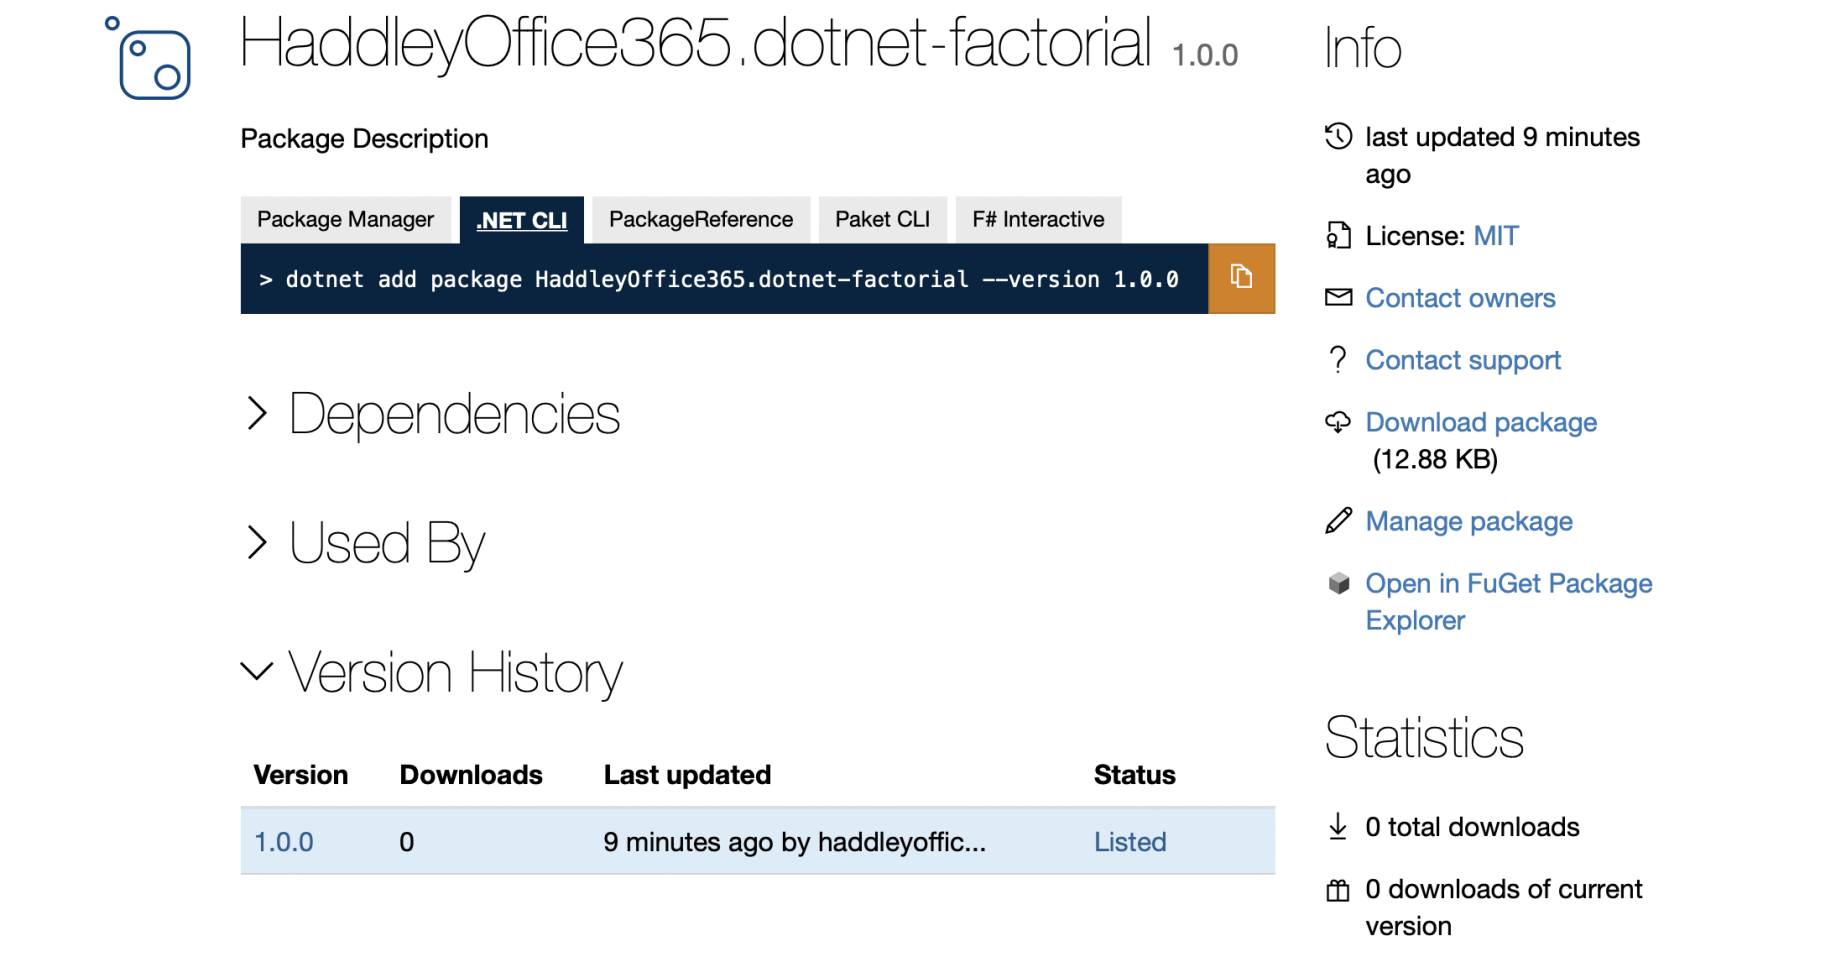
Task: Click the cloud download icon
Action: (1338, 422)
